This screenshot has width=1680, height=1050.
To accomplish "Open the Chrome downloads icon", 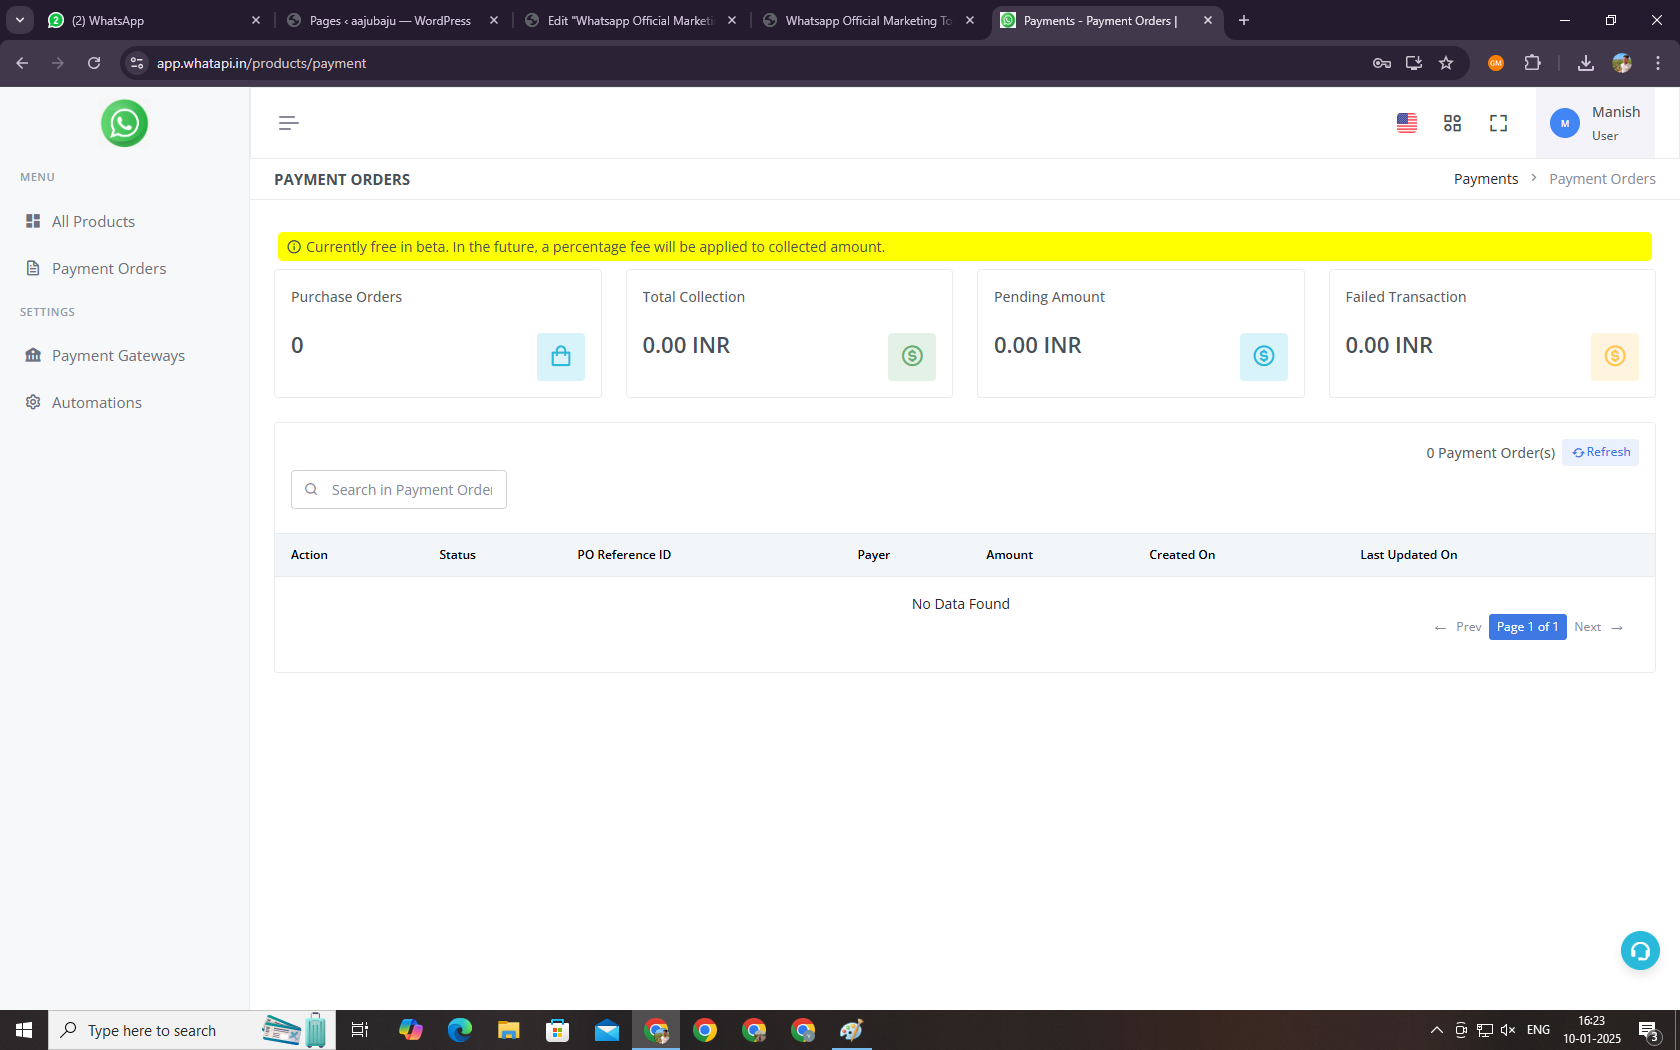I will 1586,63.
